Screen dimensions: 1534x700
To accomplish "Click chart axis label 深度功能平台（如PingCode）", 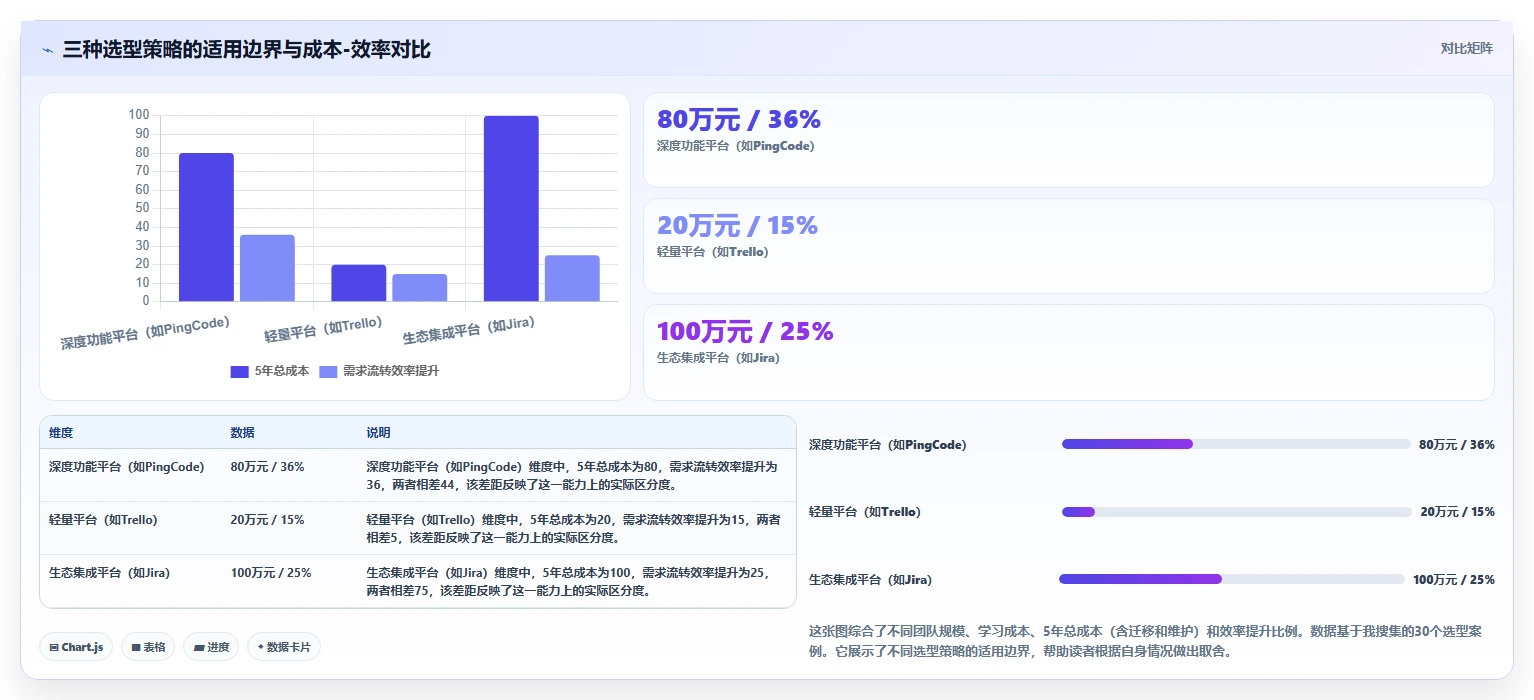I will tap(145, 333).
